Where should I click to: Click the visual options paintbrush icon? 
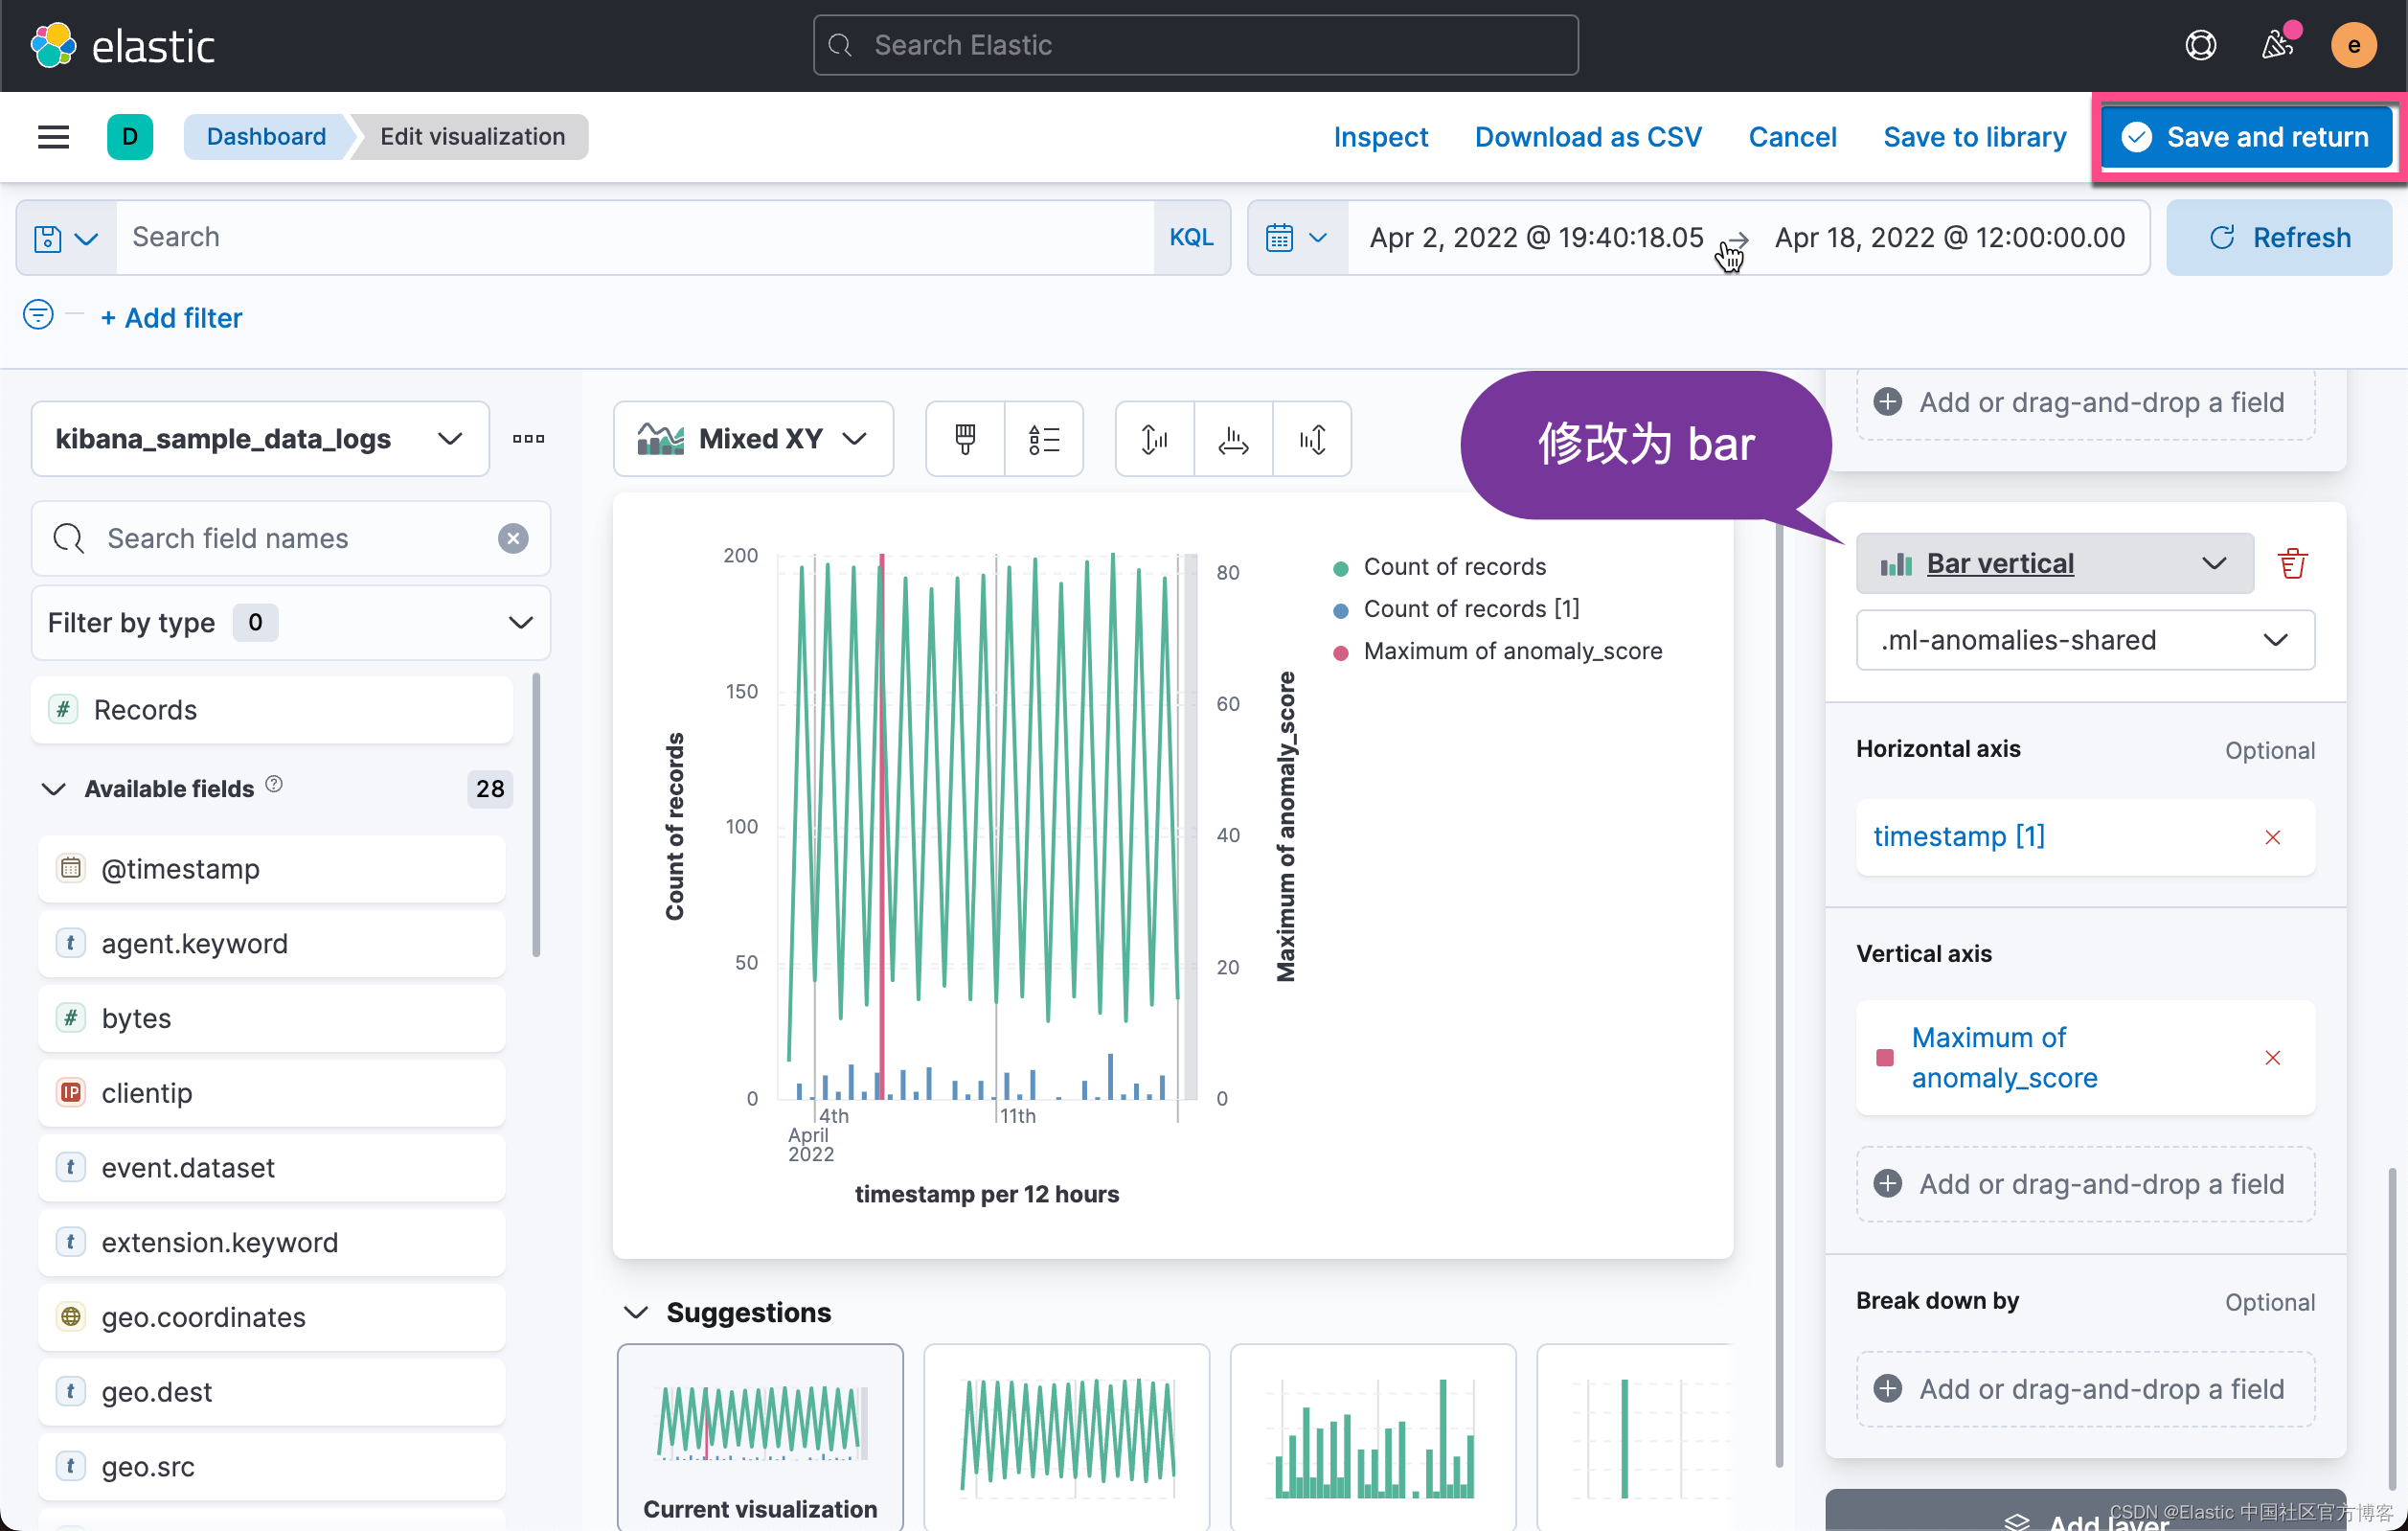965,439
